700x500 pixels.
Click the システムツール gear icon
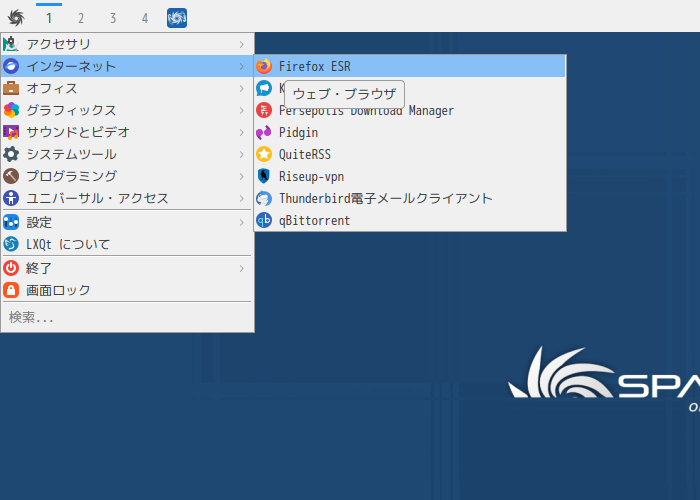point(11,154)
